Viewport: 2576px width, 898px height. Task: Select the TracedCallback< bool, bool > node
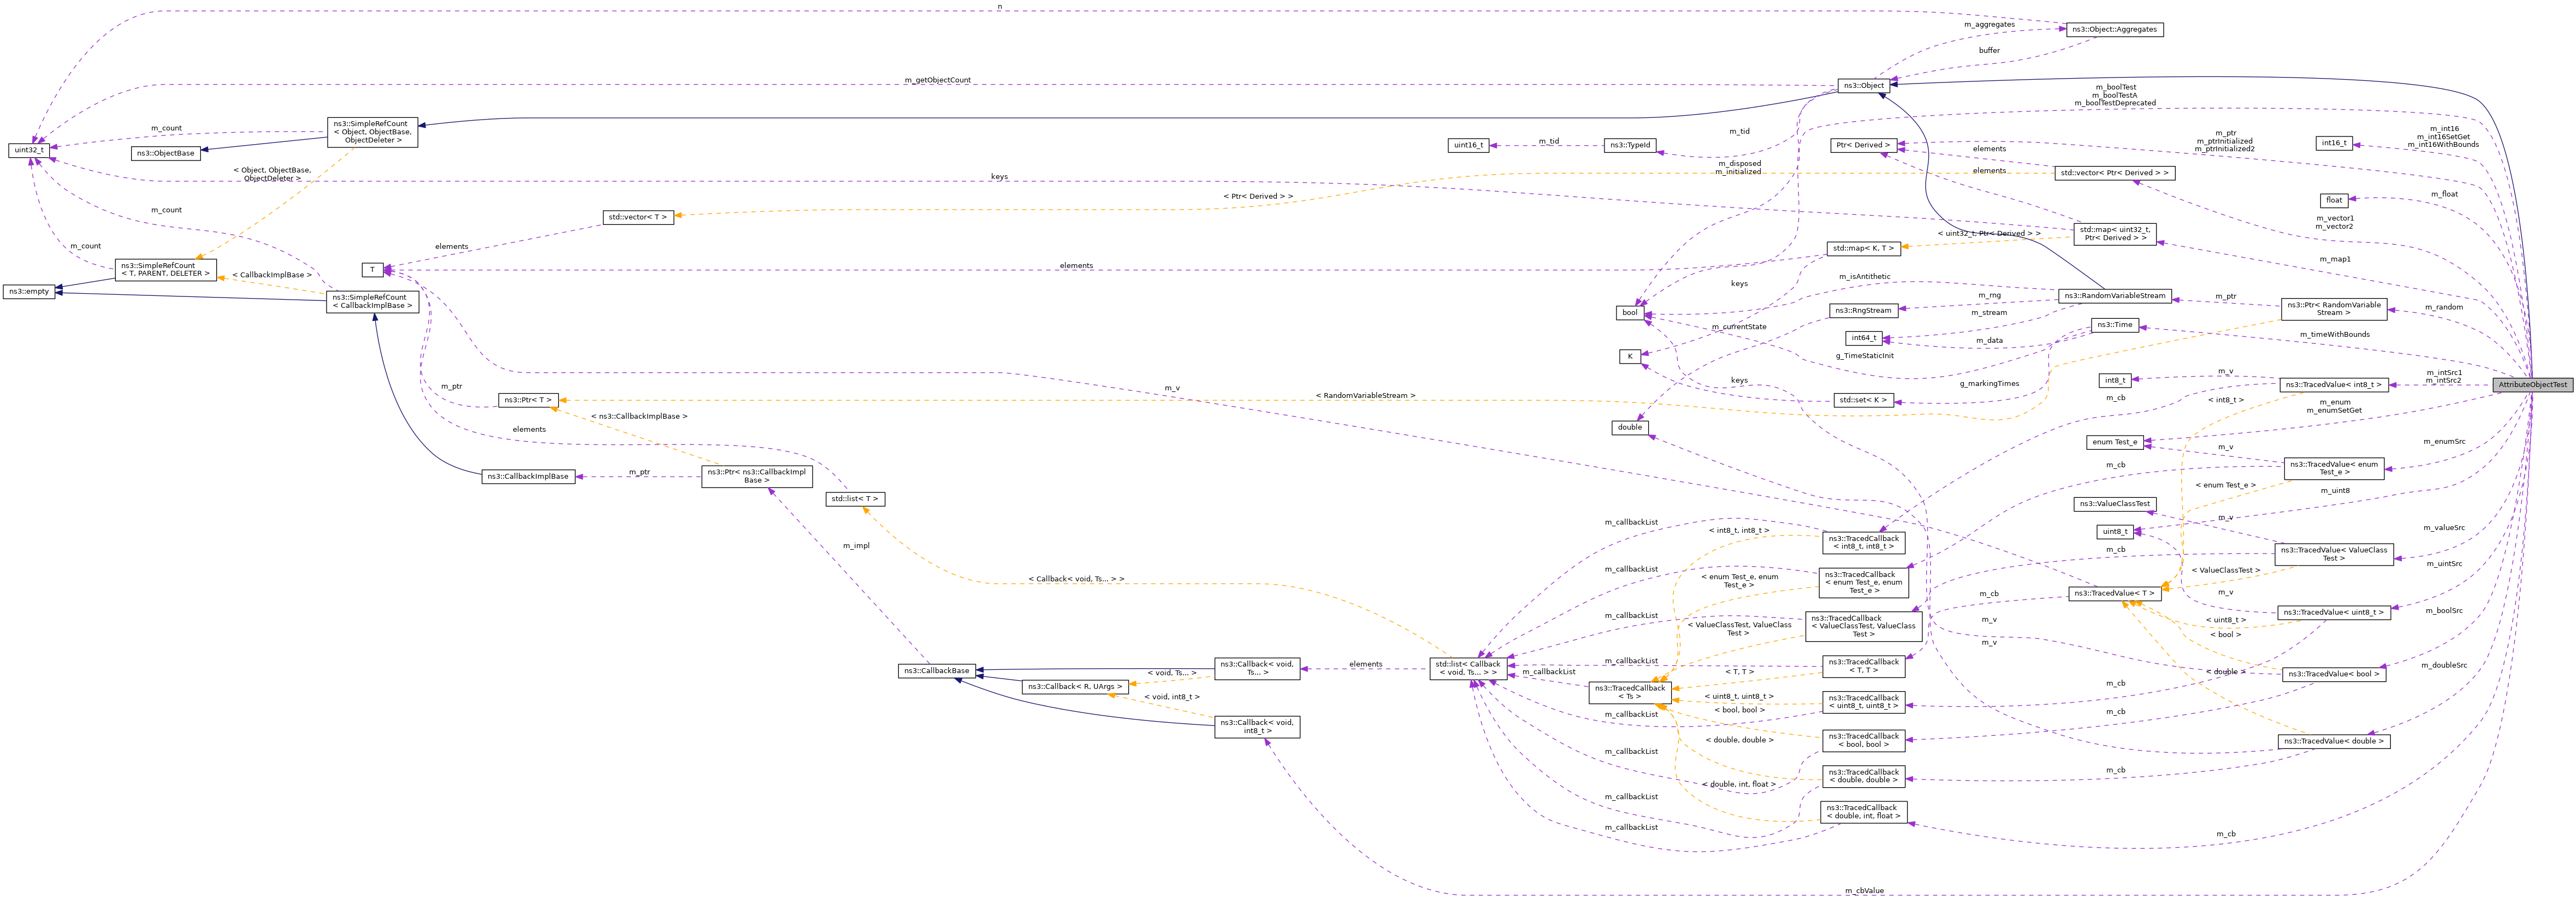pos(1863,740)
